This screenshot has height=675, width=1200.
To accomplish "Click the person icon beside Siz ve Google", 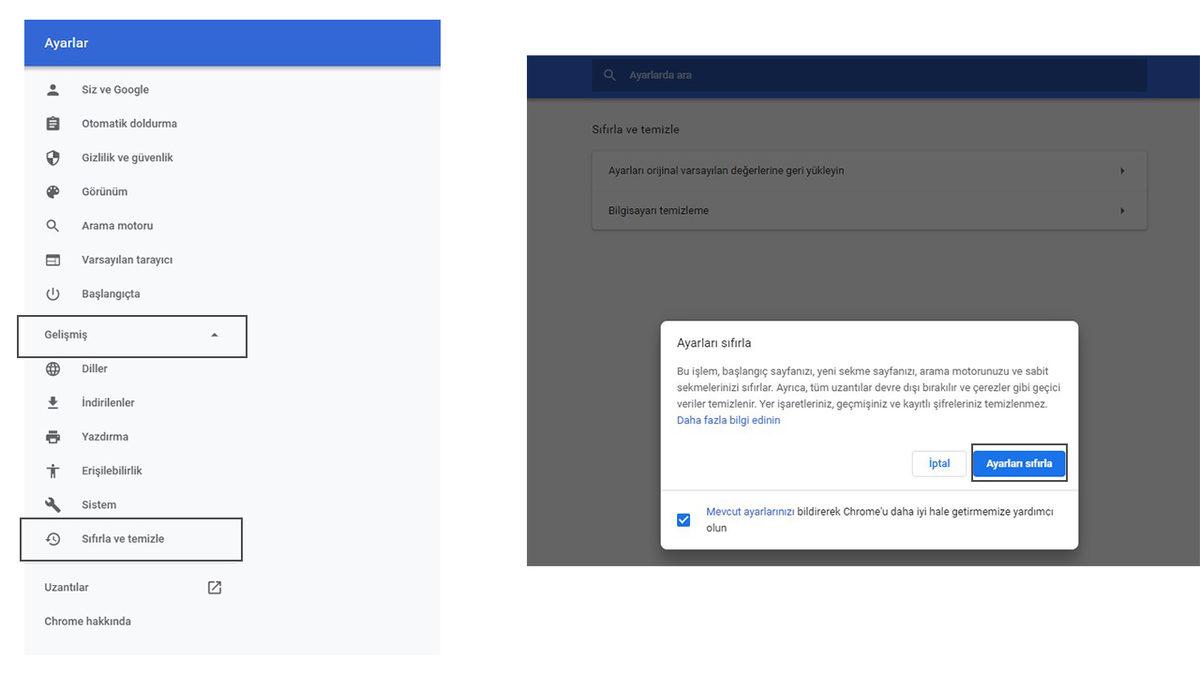I will 53,90.
